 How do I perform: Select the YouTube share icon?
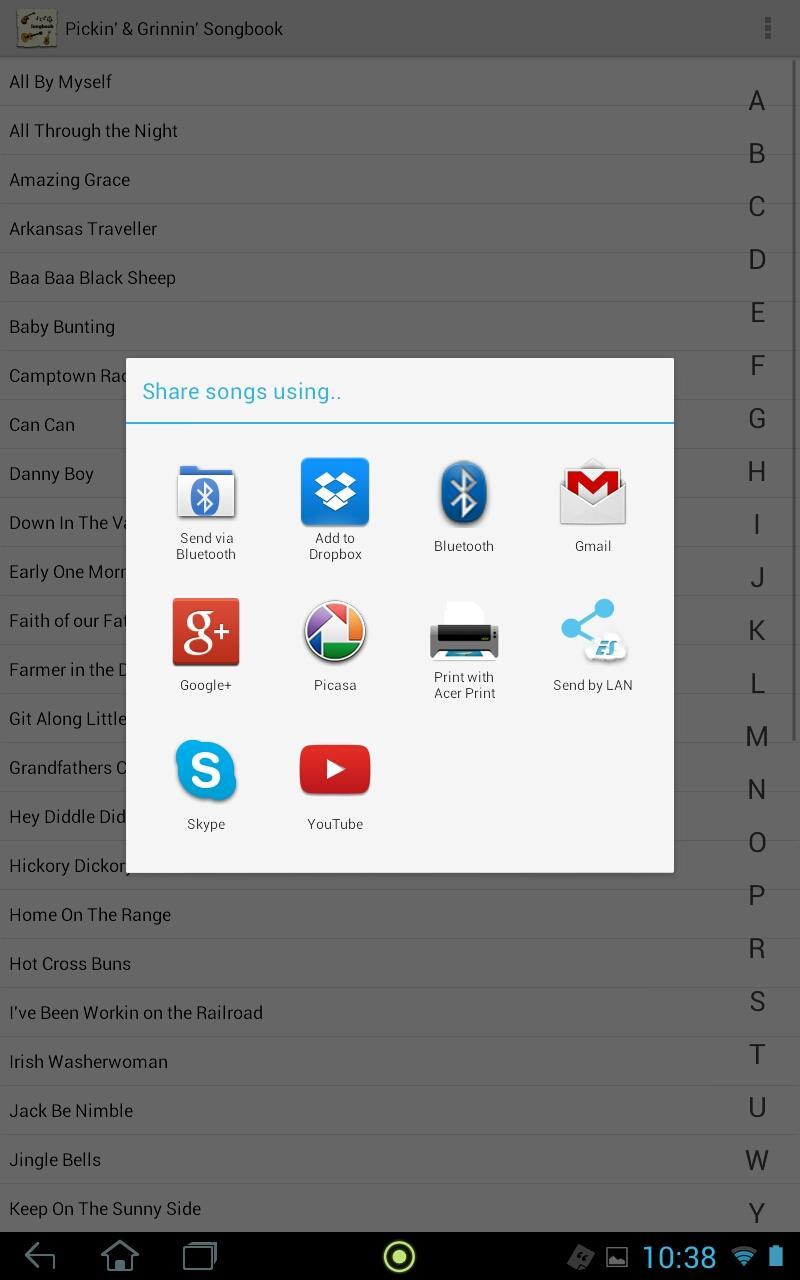pos(335,784)
